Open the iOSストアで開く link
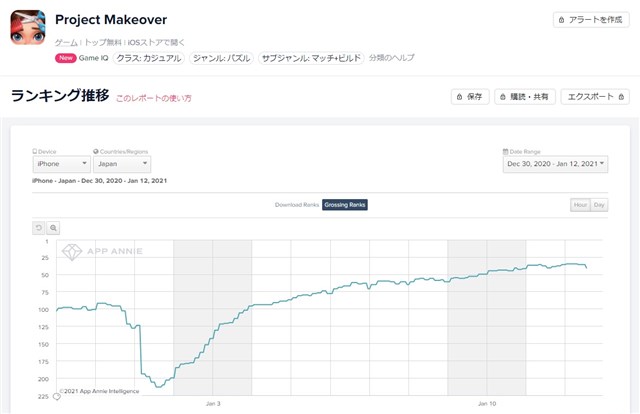The image size is (640, 414). click(x=156, y=42)
